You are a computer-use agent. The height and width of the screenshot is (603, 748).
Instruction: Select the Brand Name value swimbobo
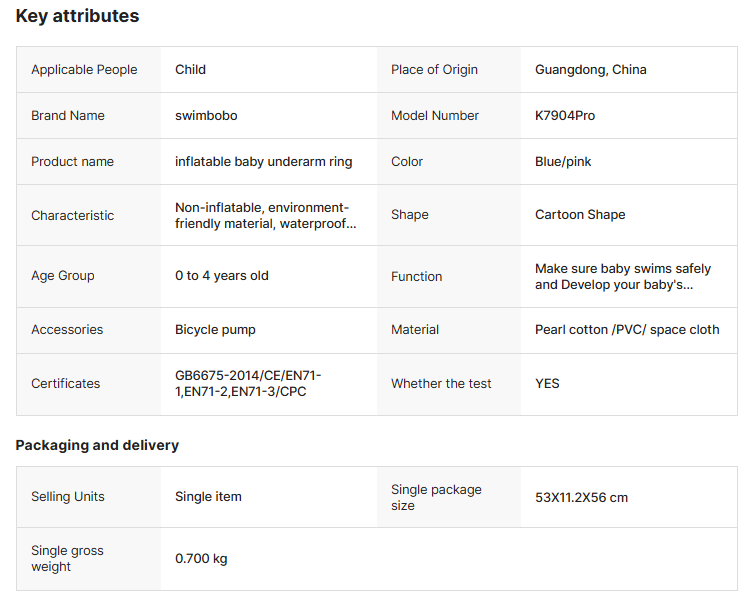pyautogui.click(x=206, y=115)
